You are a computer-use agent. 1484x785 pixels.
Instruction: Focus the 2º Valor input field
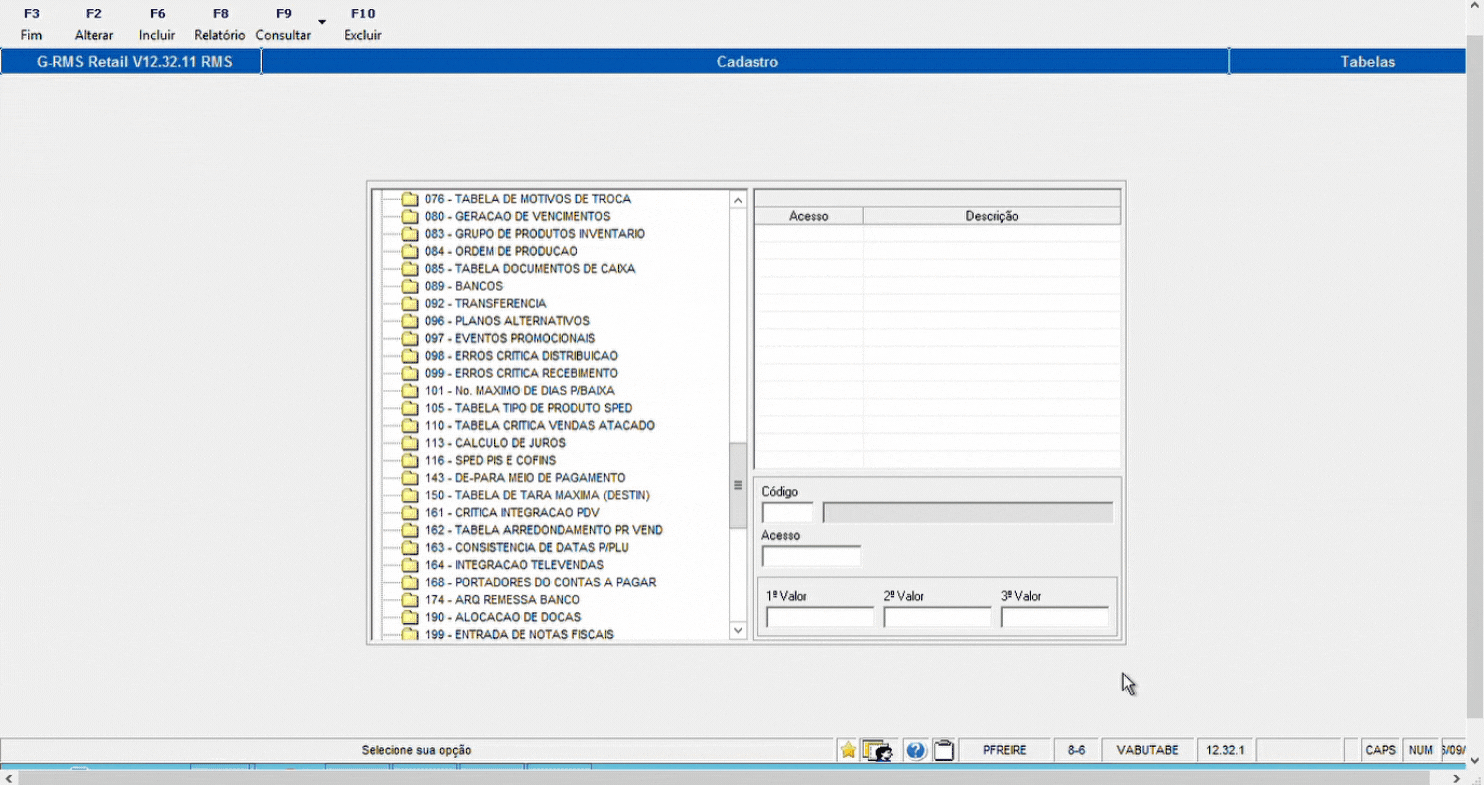pos(937,617)
